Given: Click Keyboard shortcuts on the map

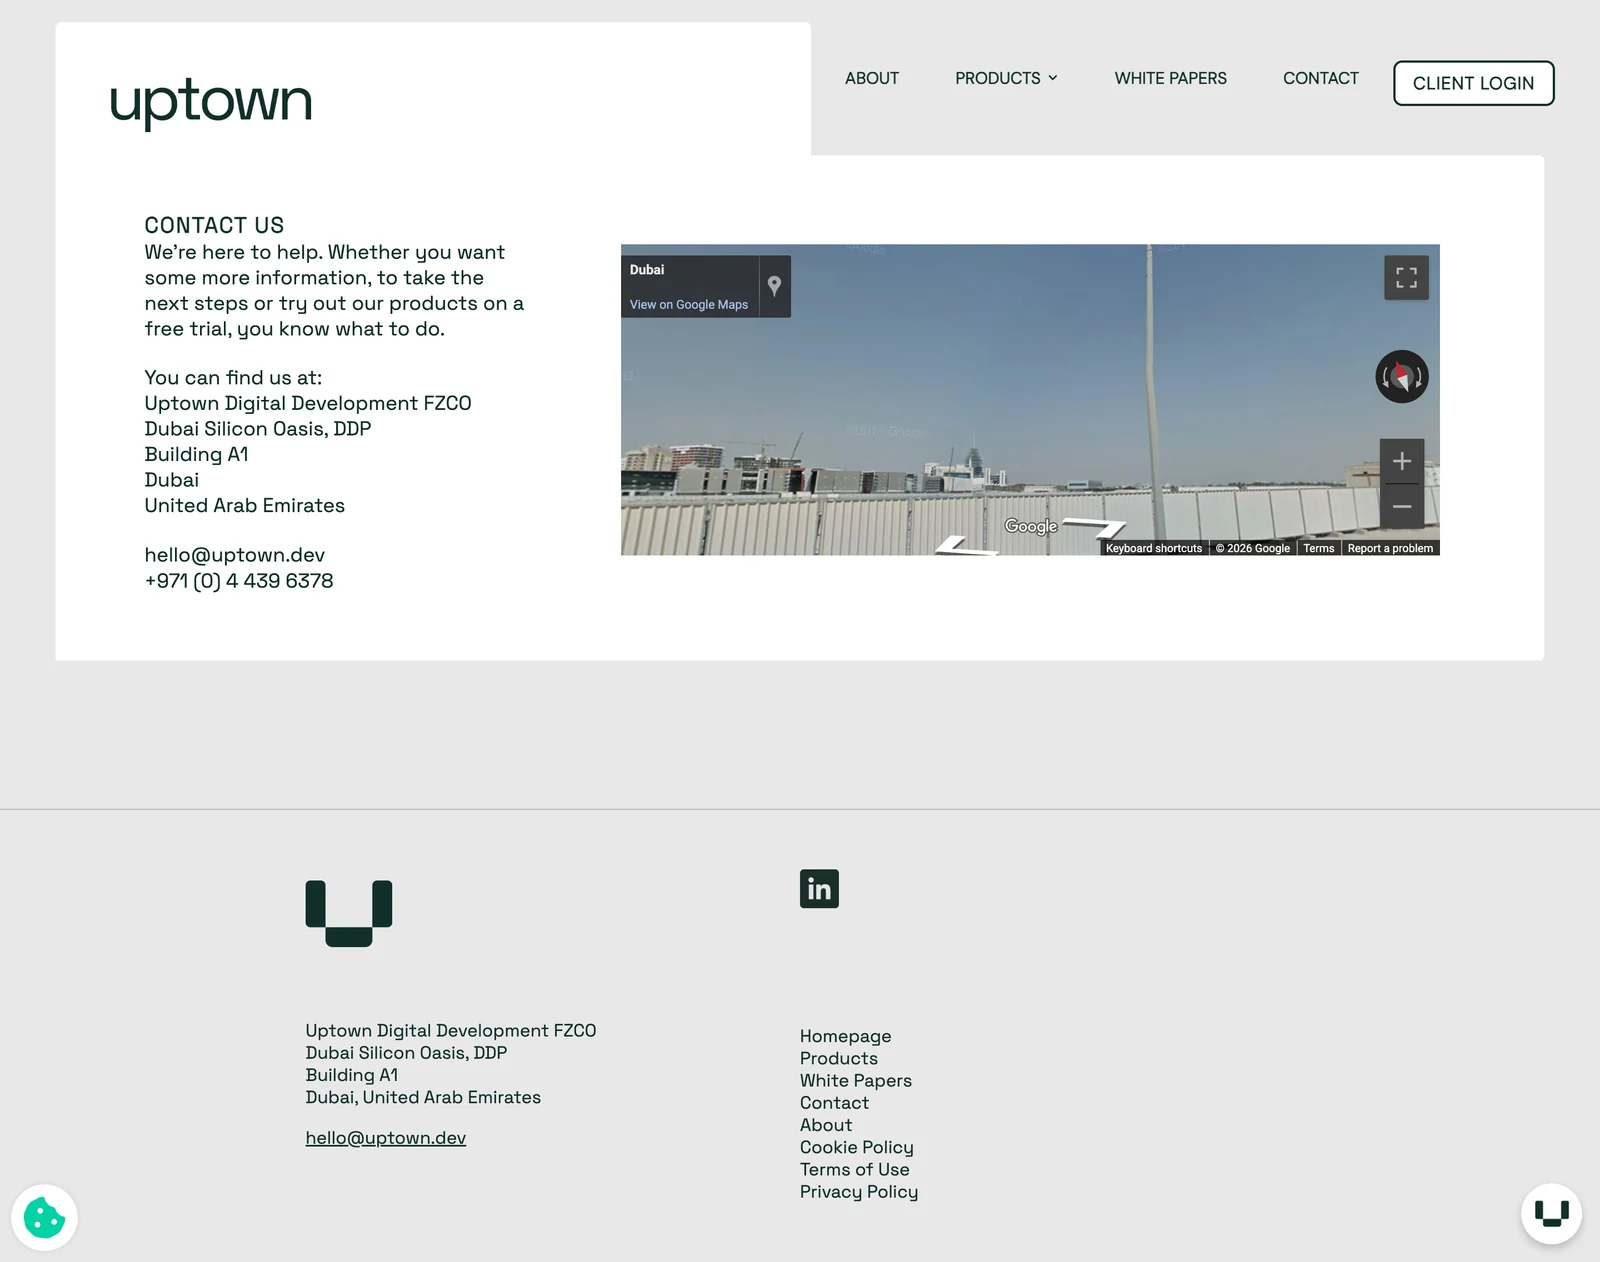Looking at the screenshot, I should [1154, 548].
